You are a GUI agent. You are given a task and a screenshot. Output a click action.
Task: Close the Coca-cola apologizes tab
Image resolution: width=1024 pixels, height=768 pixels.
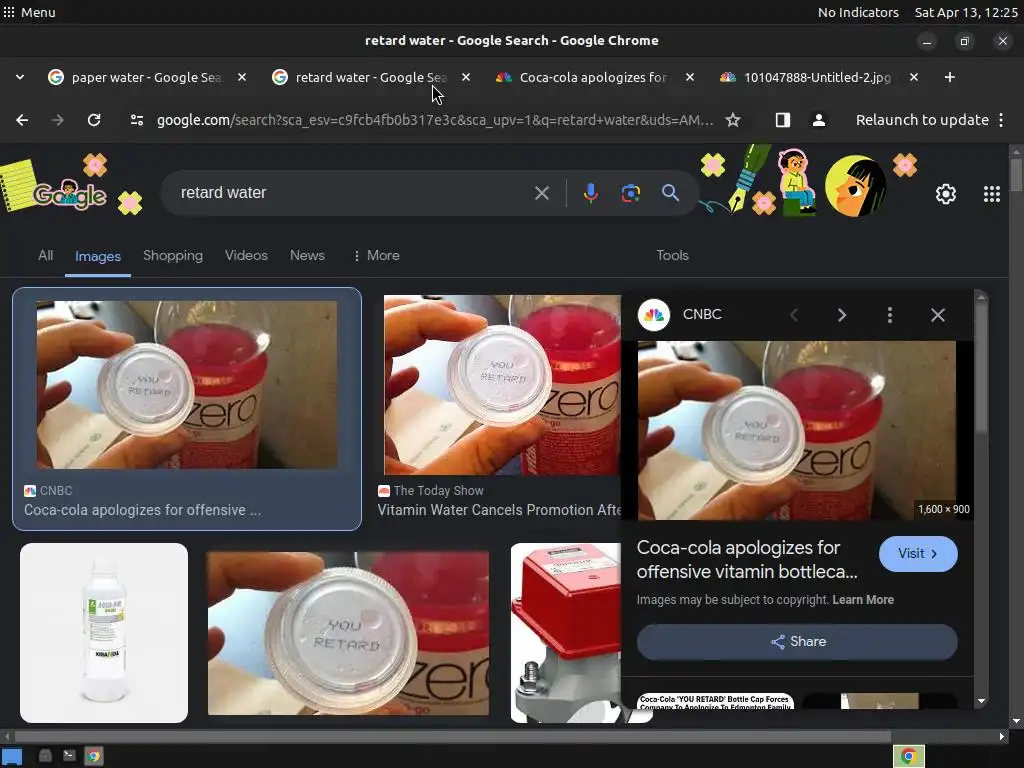pyautogui.click(x=690, y=77)
